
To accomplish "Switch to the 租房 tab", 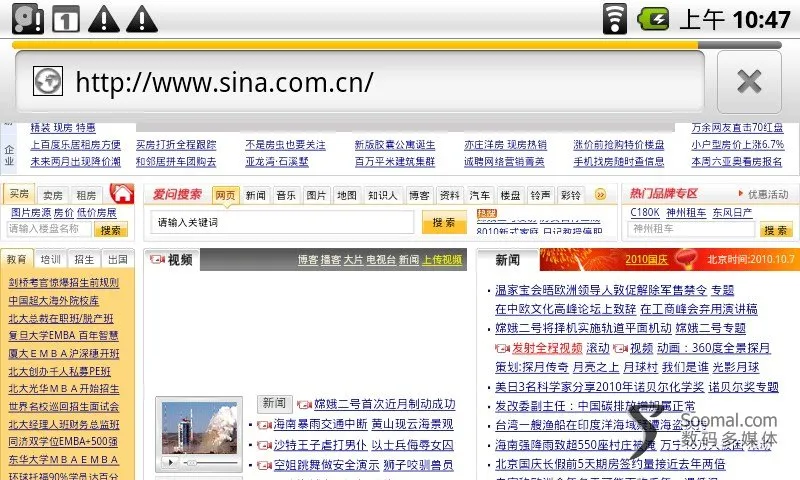I will pyautogui.click(x=86, y=195).
